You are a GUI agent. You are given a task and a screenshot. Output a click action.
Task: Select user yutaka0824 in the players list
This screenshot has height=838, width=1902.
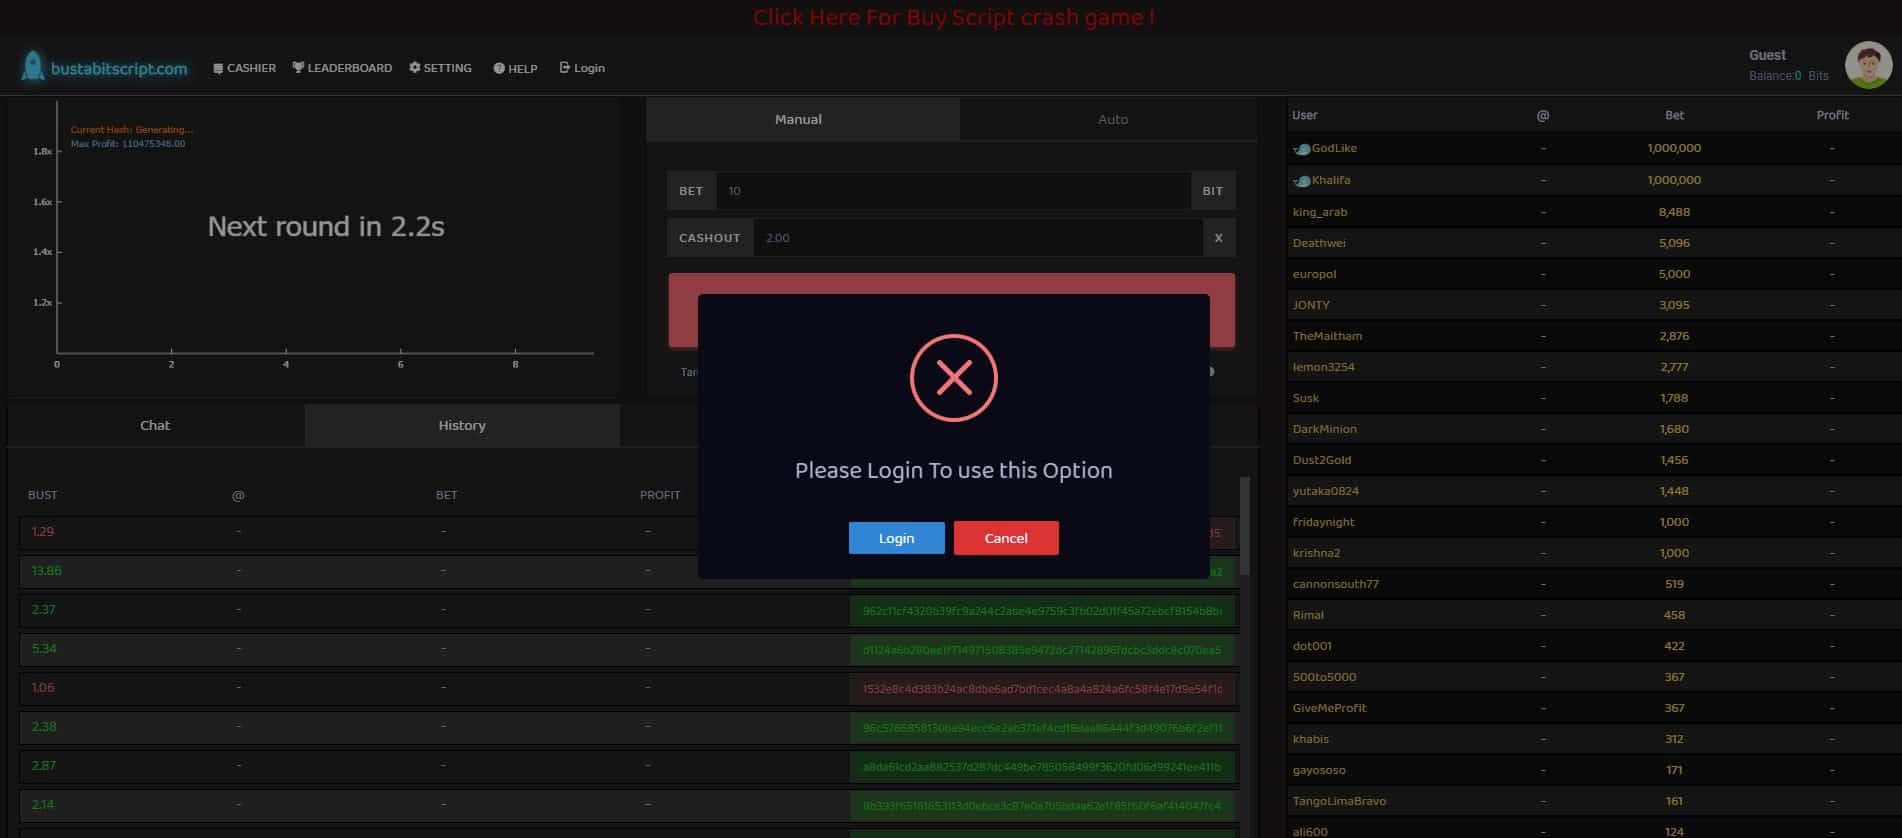point(1326,491)
